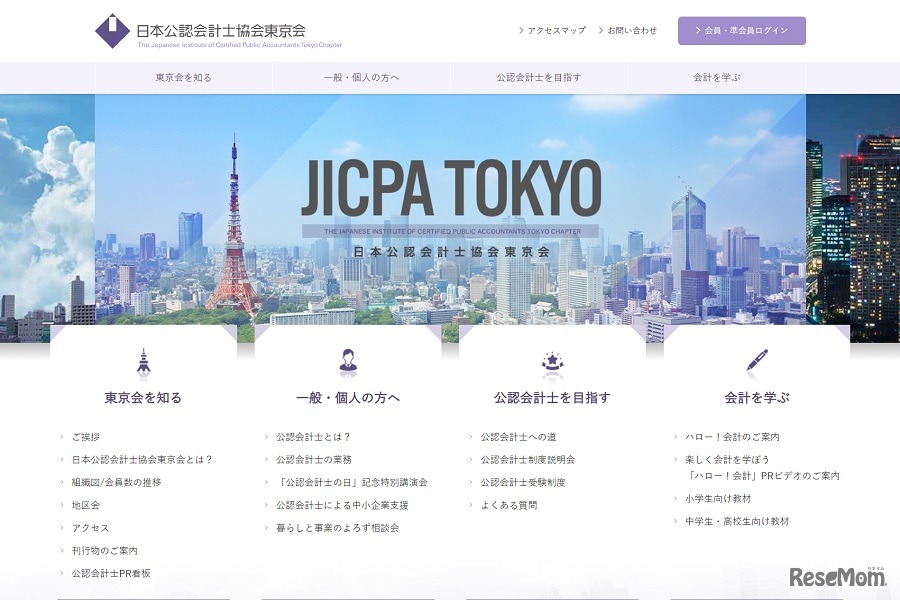Viewport: 900px width, 600px height.
Task: Select the person icon above 一般・個人の方へ
Action: pyautogui.click(x=349, y=361)
